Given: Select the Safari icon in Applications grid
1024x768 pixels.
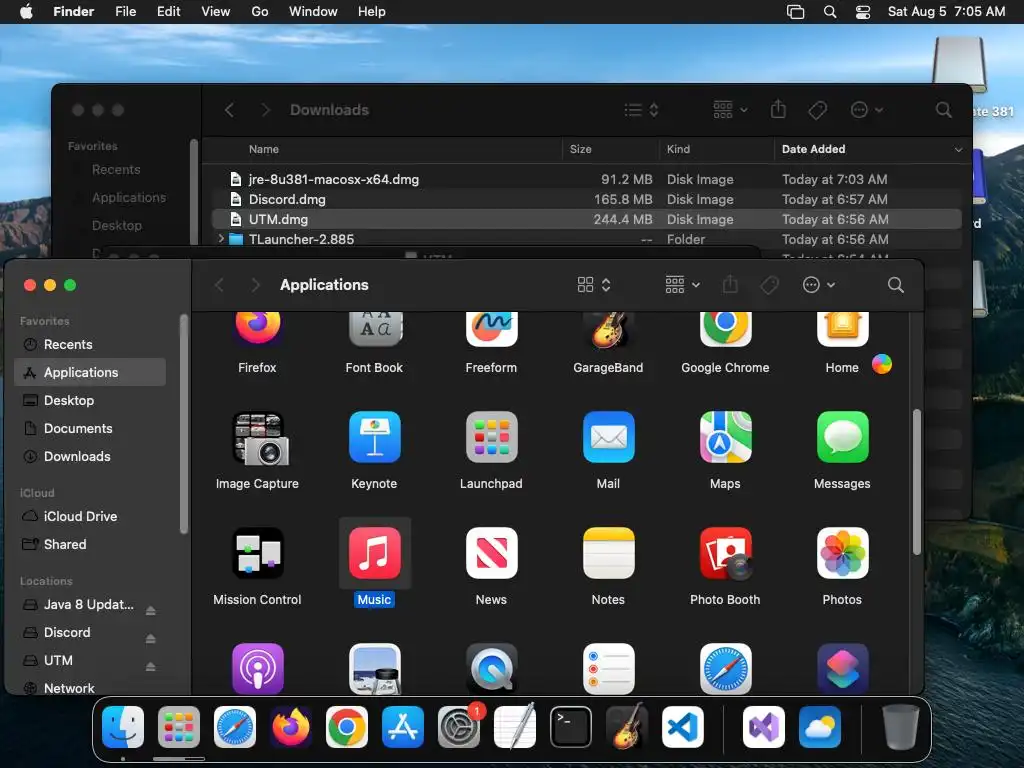Looking at the screenshot, I should click(725, 669).
